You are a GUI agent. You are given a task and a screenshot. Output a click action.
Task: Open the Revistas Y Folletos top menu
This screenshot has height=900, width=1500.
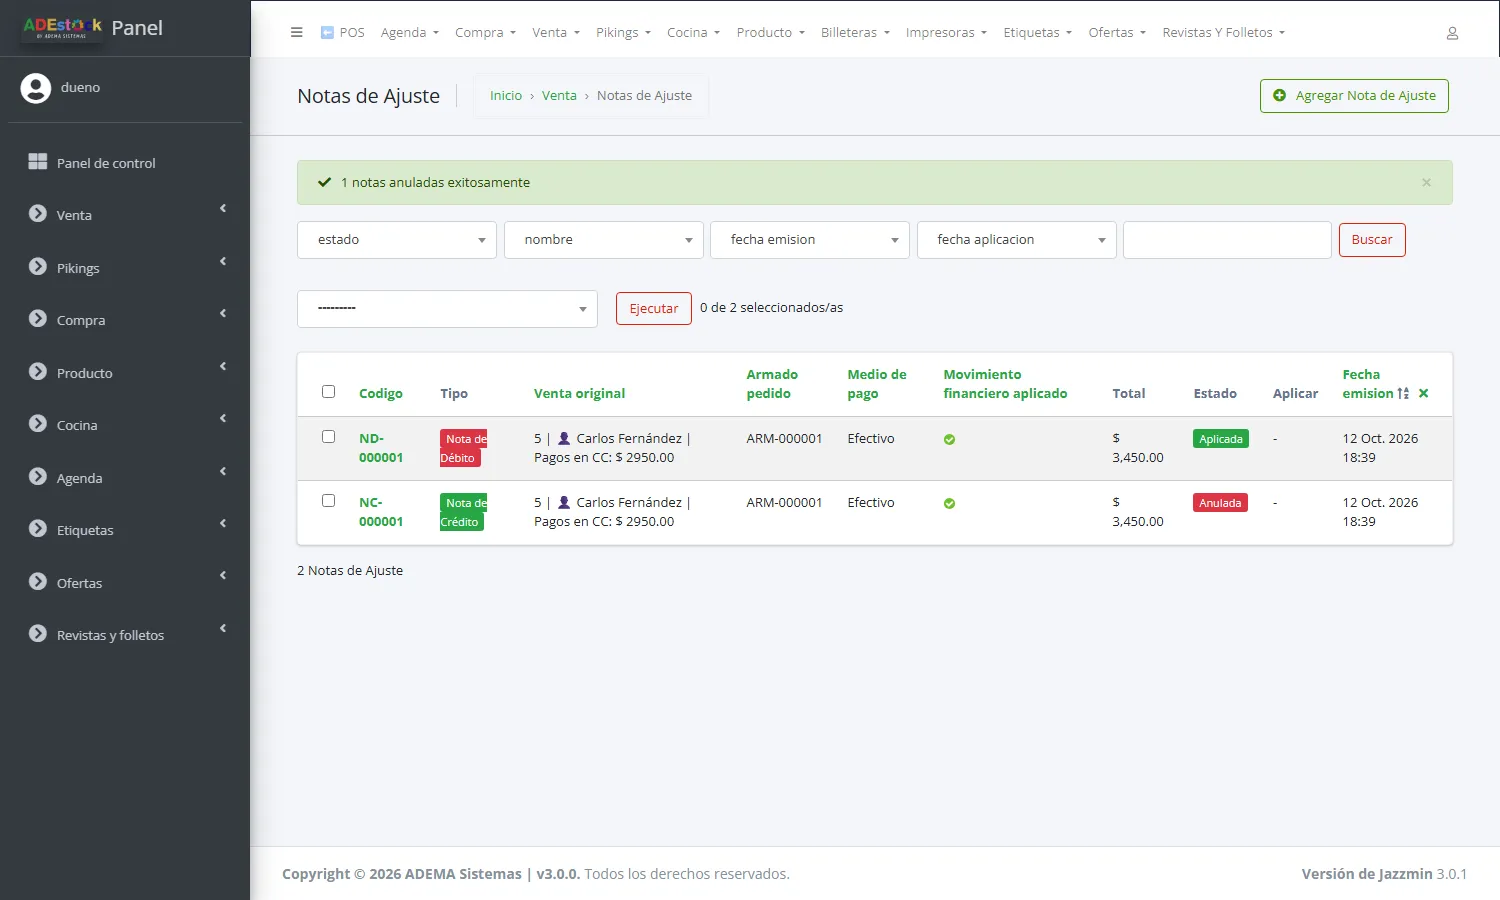coord(1223,32)
